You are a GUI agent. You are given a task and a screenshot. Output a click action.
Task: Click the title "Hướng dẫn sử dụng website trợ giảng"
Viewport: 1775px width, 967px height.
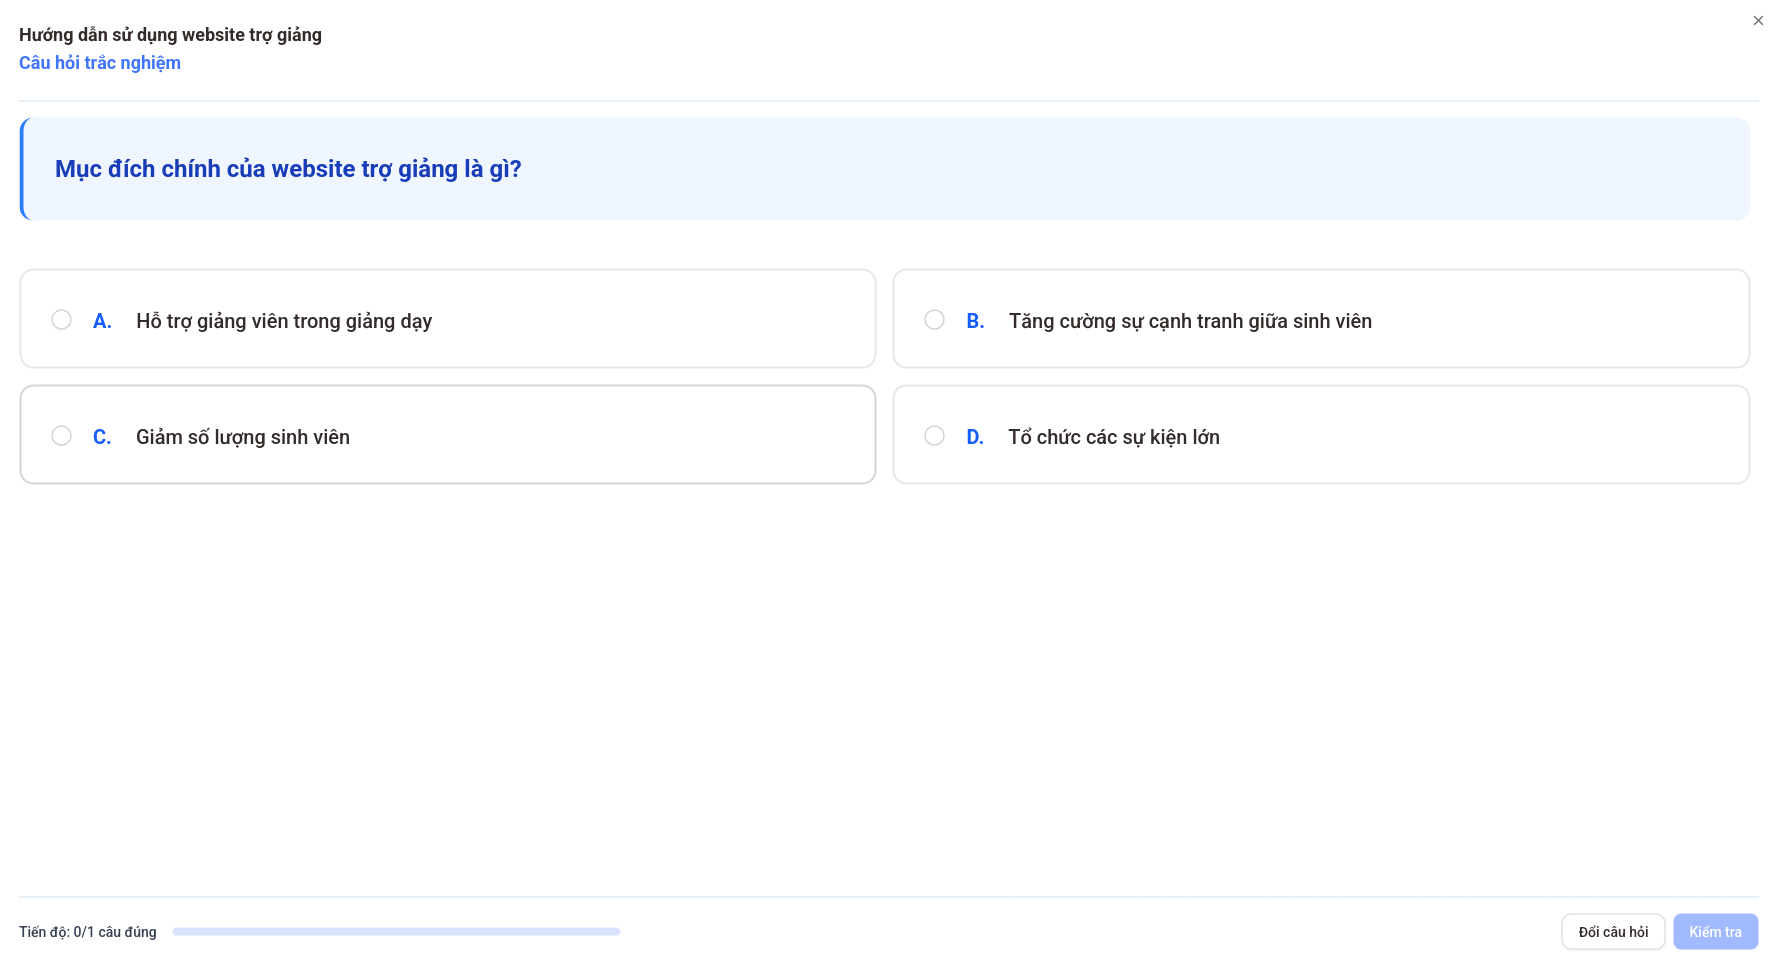[170, 35]
